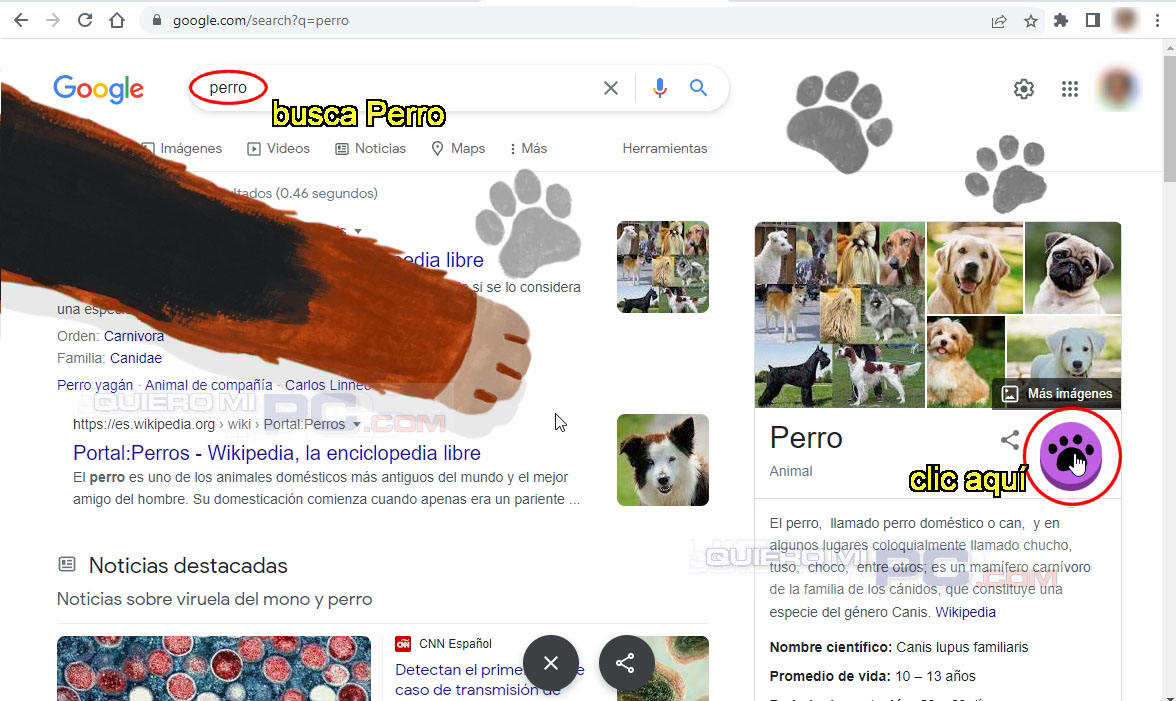Click the Más imágenes button
1176x701 pixels.
tap(1057, 394)
